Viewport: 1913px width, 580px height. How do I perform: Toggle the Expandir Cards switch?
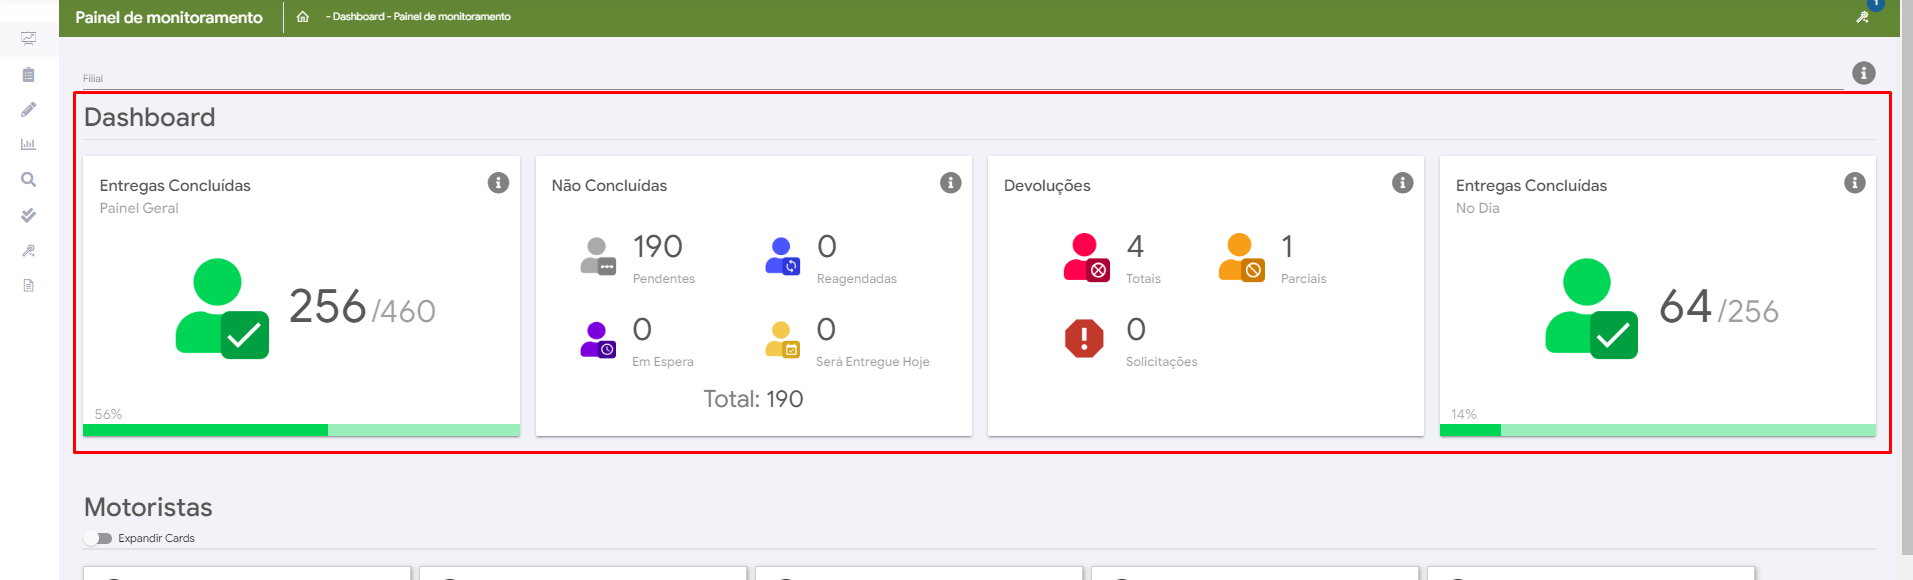pyautogui.click(x=98, y=538)
